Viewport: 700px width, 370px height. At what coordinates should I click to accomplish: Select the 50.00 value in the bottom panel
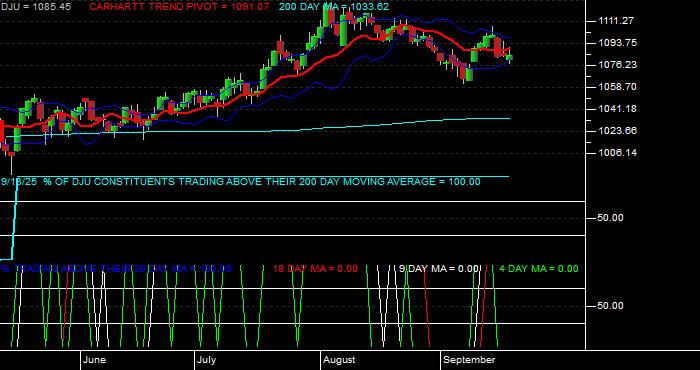coord(611,306)
